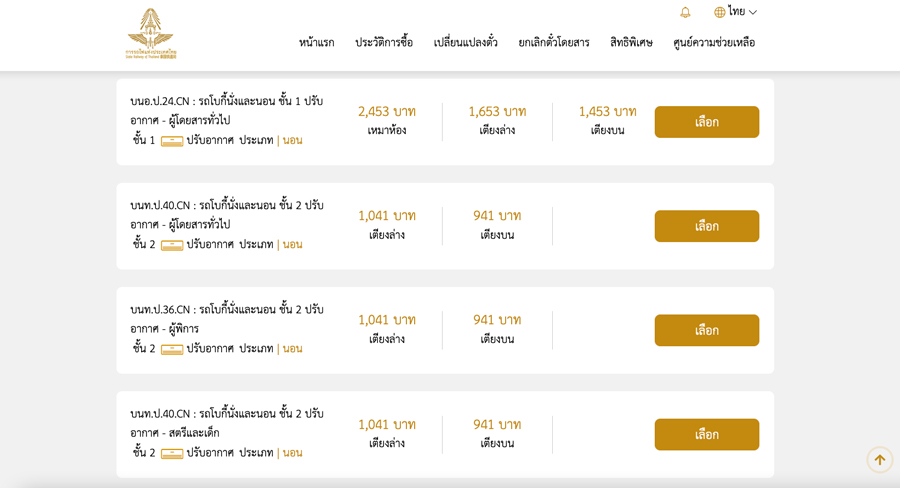Click the coach icon in the ผู้โดยสารทั่วไป ชั้น 2 row
Viewport: 900px width, 488px height.
[x=172, y=245]
